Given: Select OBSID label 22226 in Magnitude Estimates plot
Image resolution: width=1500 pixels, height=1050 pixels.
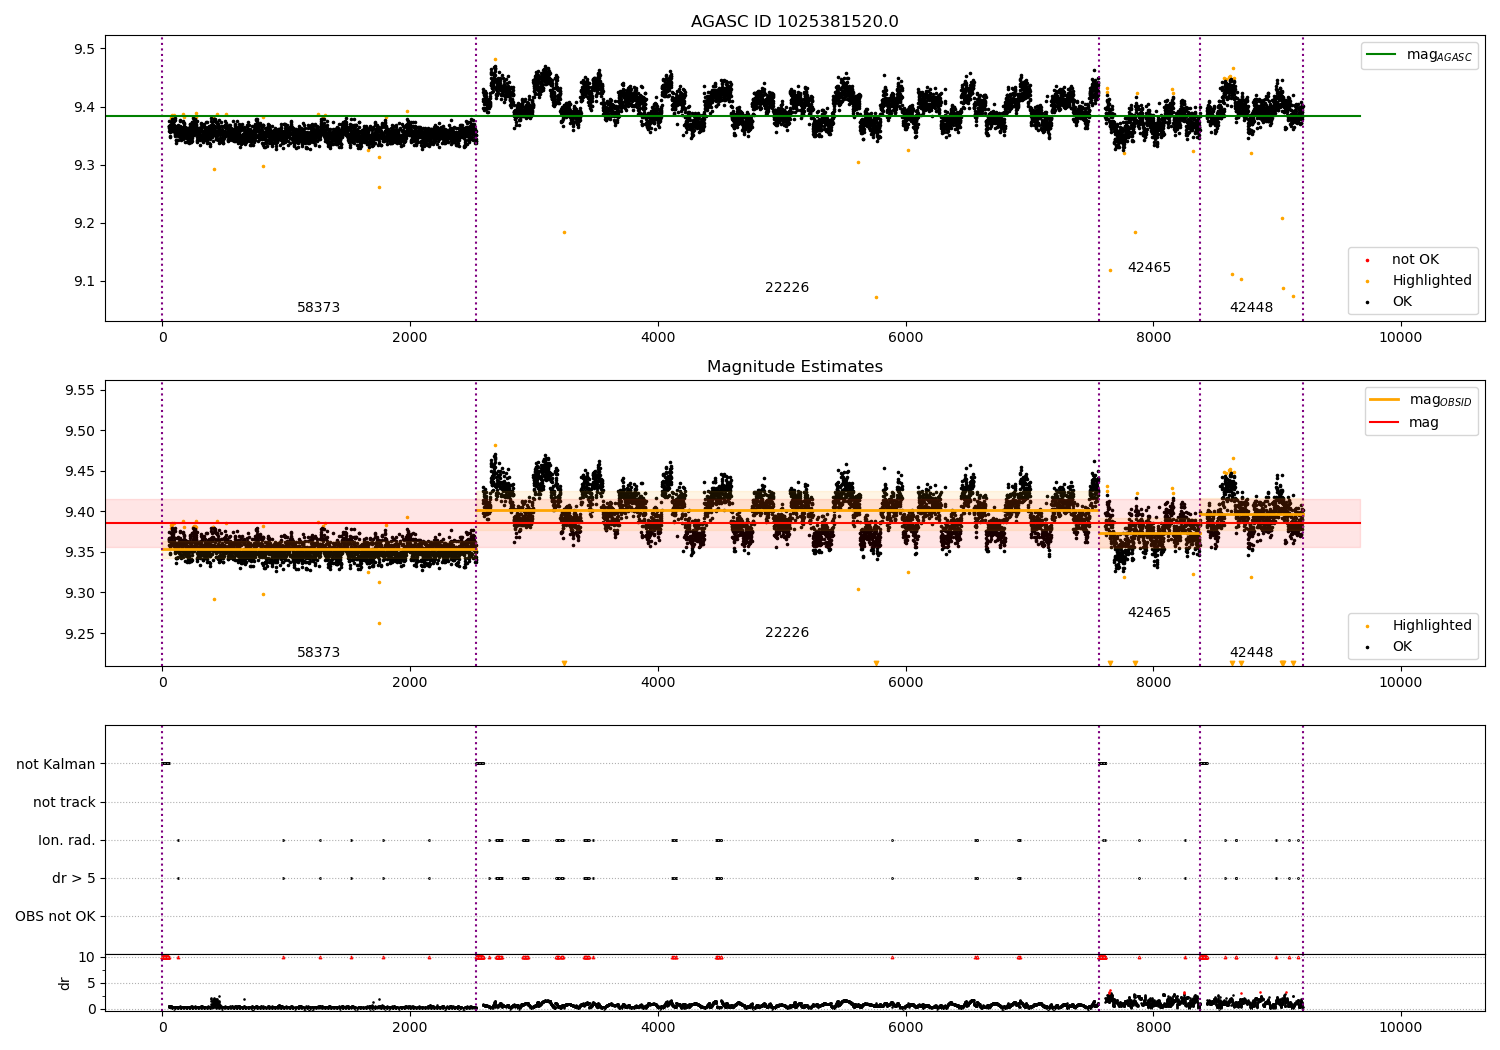Looking at the screenshot, I should click(787, 633).
